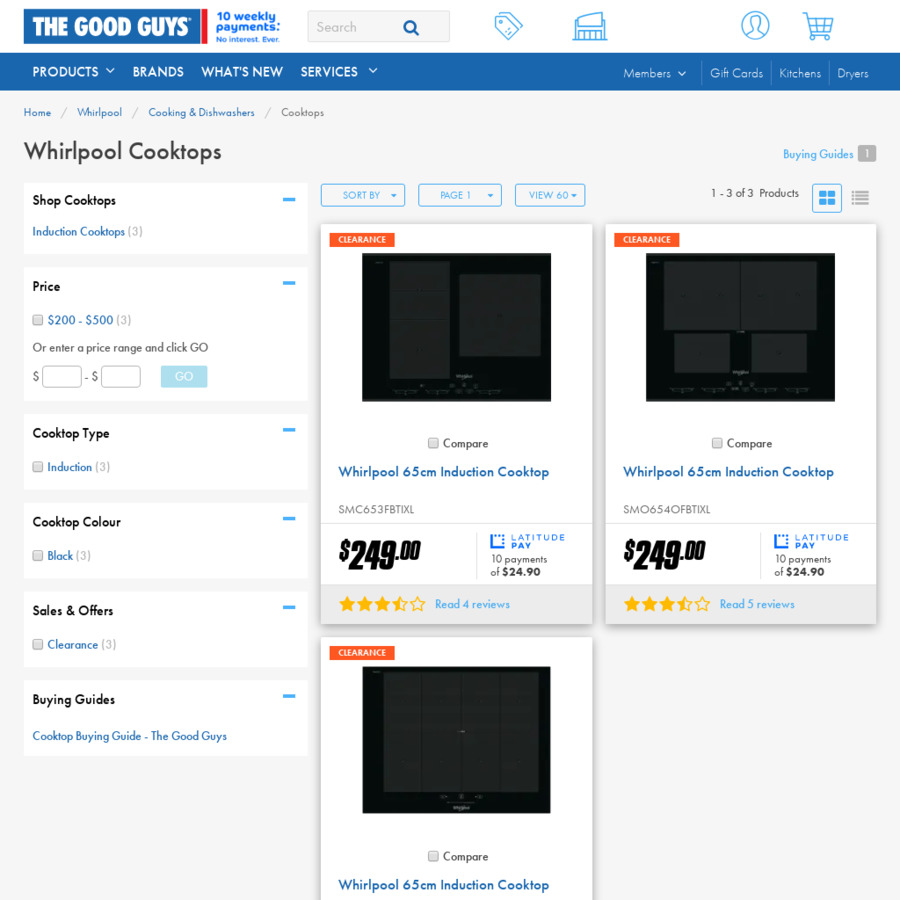Click Whirlpool breadcrumb
Screen dimensions: 900x900
99,112
